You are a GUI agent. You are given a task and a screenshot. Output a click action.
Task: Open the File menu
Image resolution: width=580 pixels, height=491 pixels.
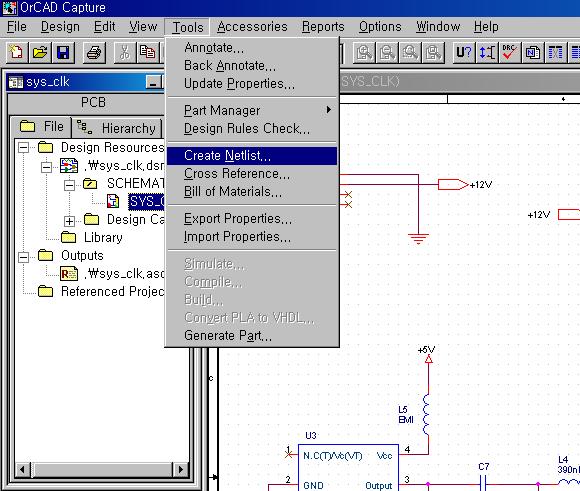tap(17, 27)
